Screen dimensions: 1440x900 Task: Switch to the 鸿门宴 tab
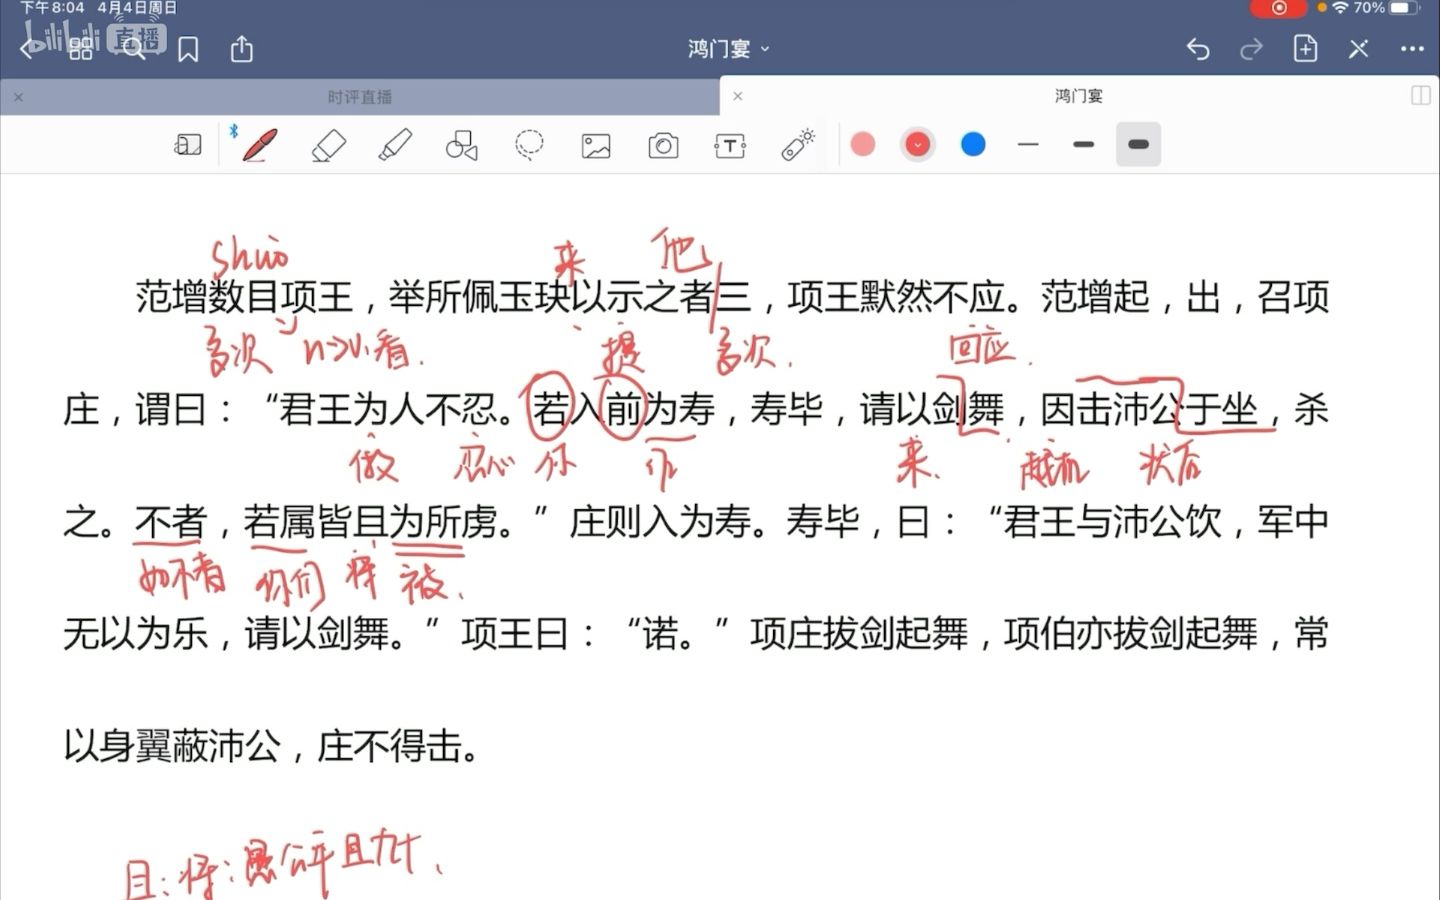click(x=1078, y=96)
